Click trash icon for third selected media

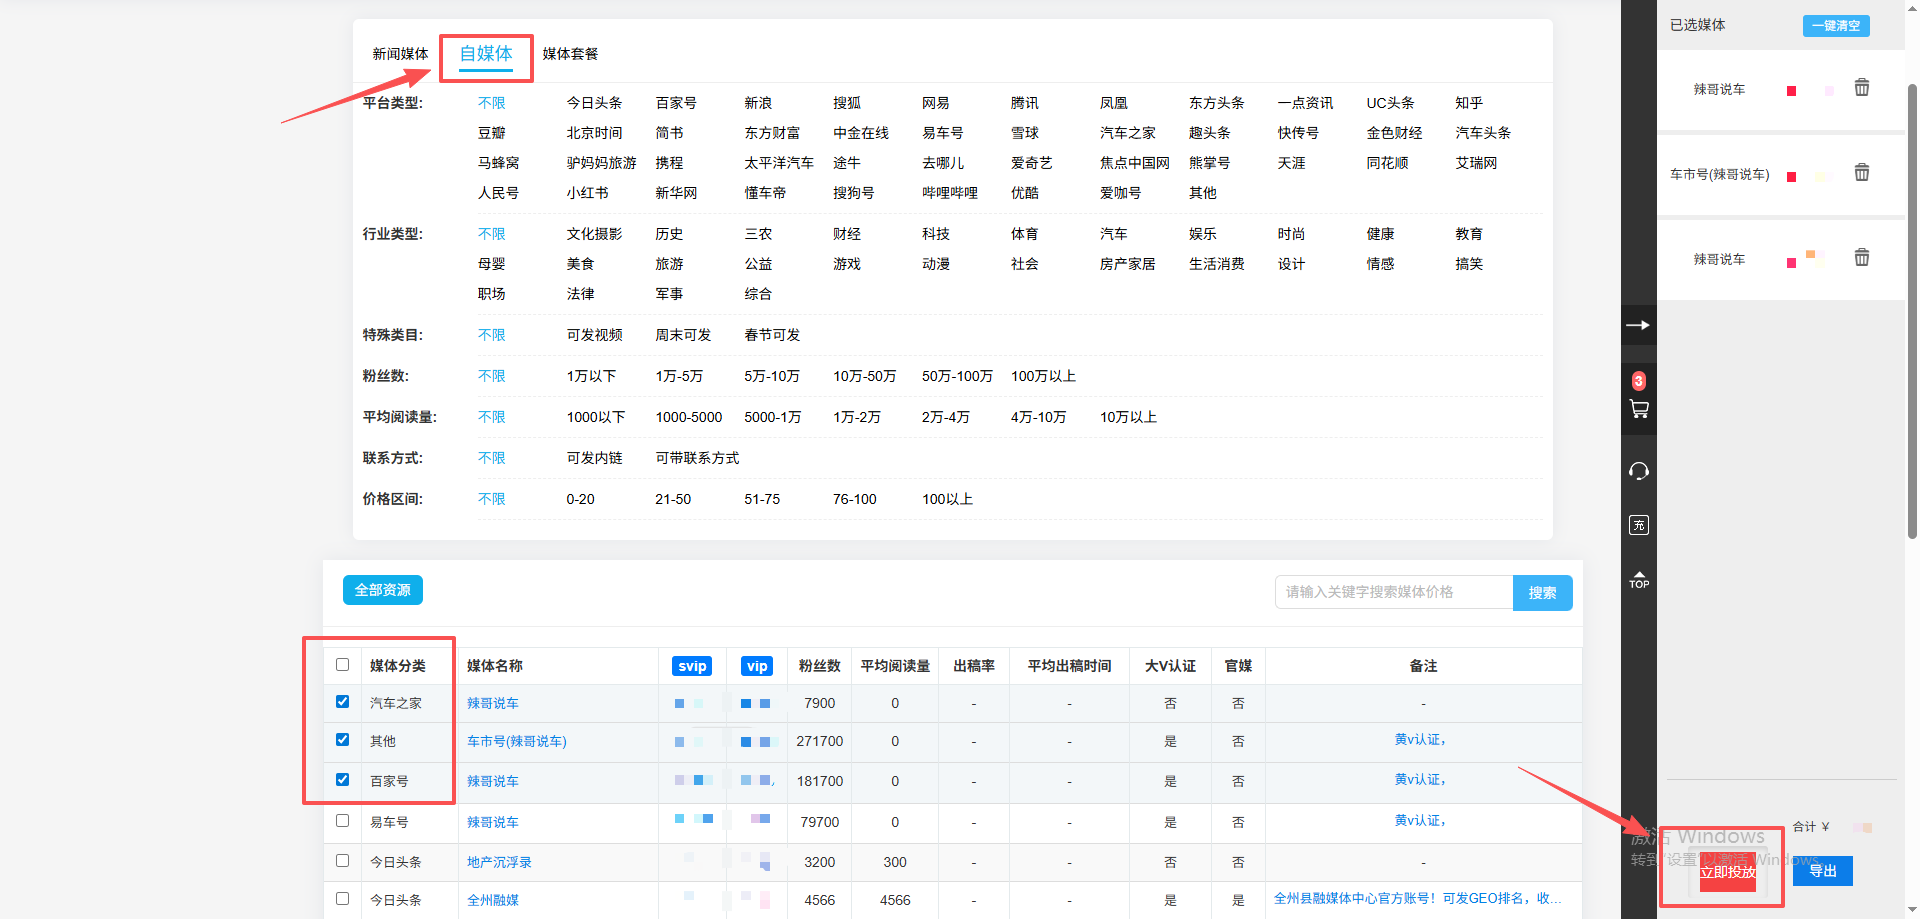pyautogui.click(x=1861, y=258)
